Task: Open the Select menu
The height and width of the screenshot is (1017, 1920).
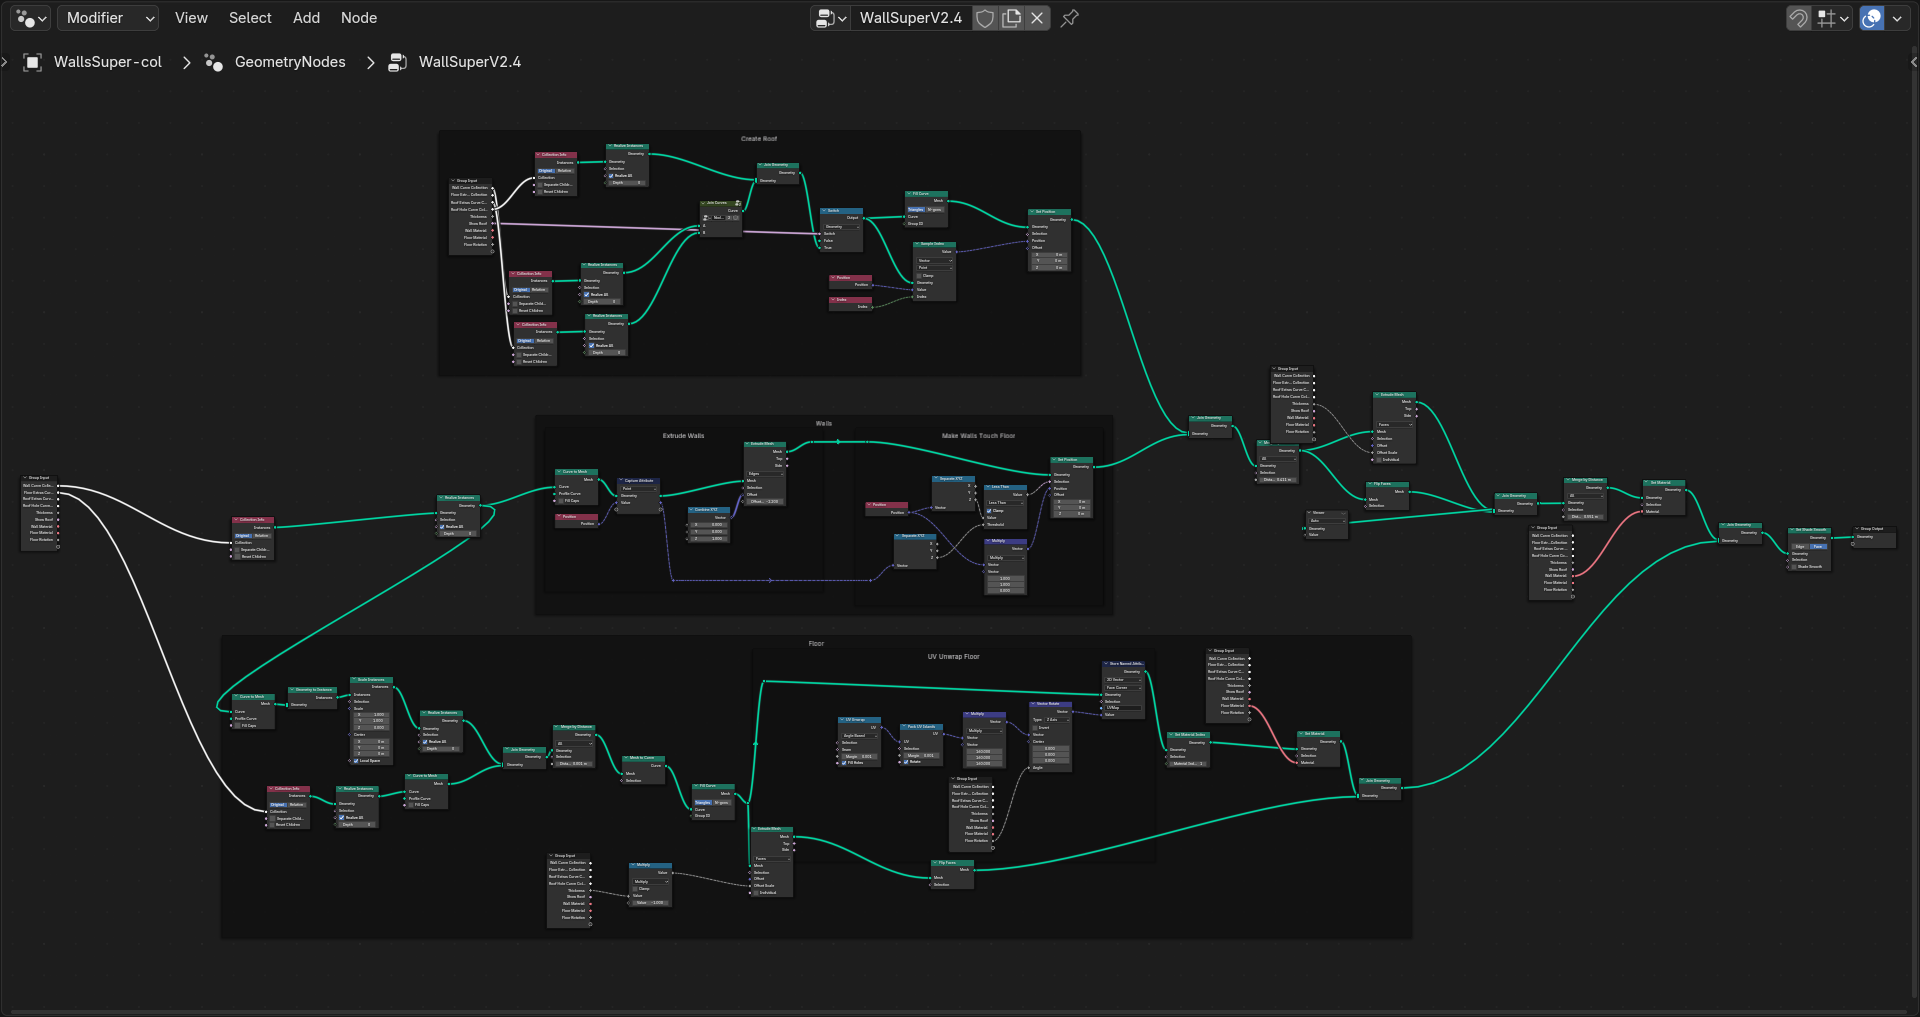Action: [250, 18]
